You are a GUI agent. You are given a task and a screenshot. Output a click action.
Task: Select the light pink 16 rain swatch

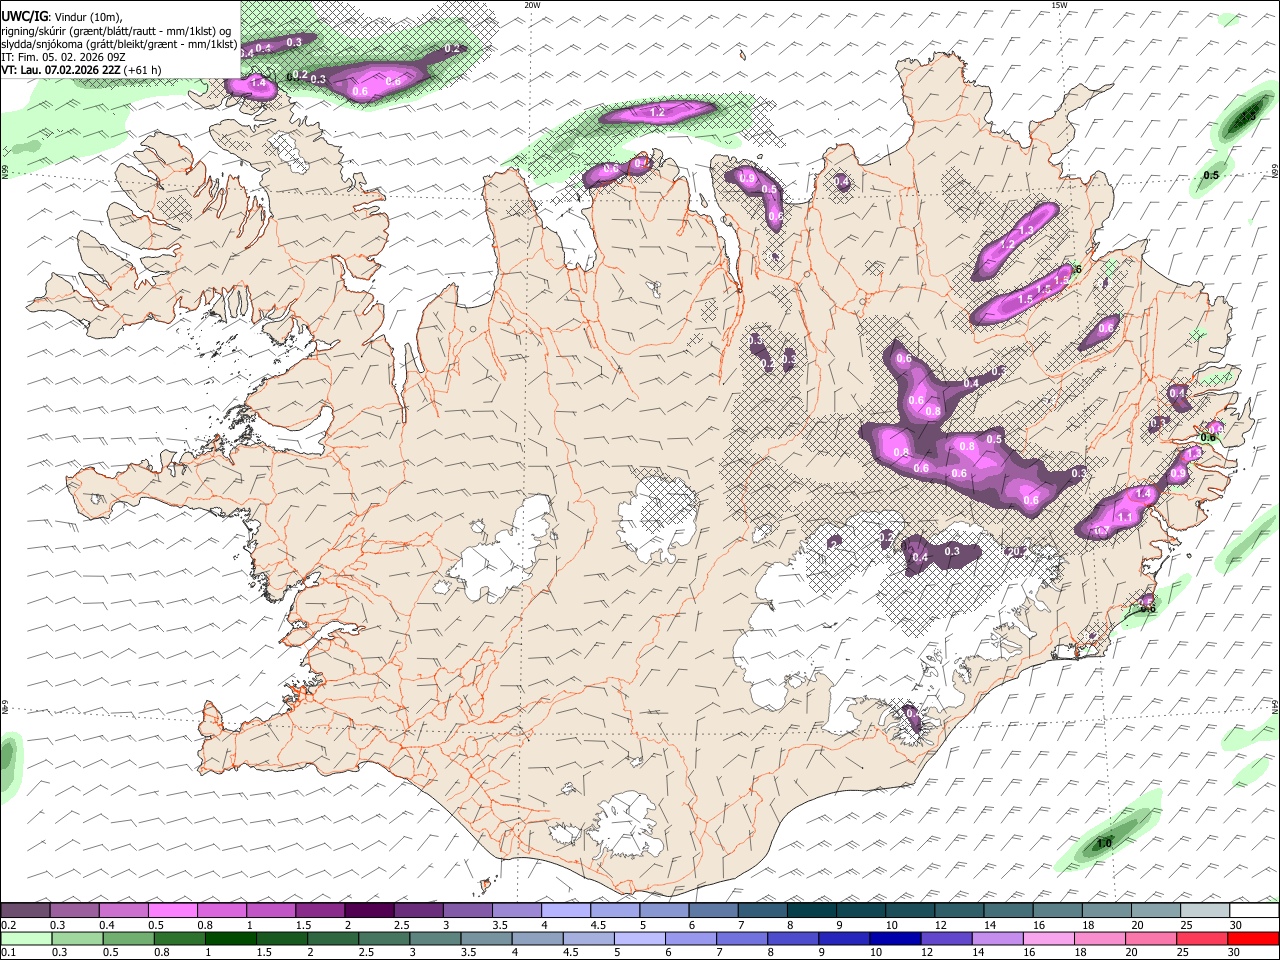pos(1050,938)
